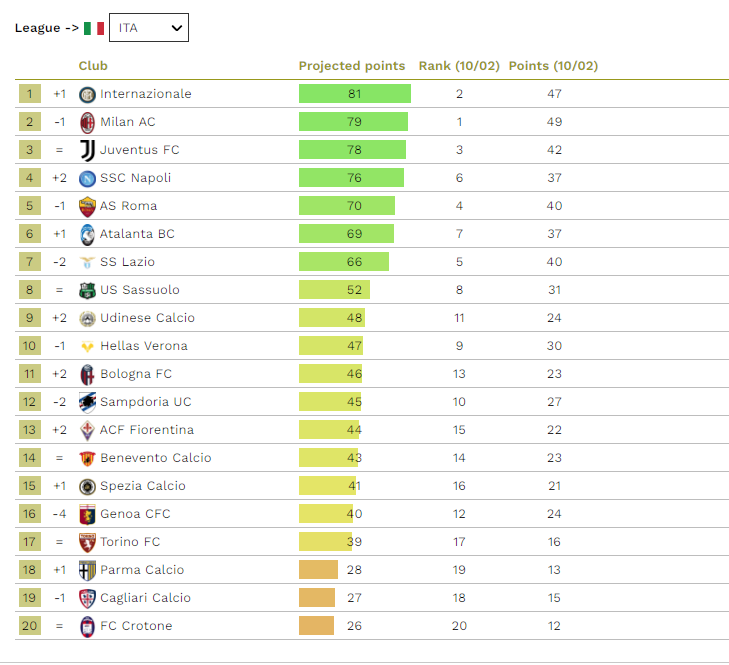The height and width of the screenshot is (665, 729).
Task: Click the Genoa CFC crest
Action: pos(87,514)
